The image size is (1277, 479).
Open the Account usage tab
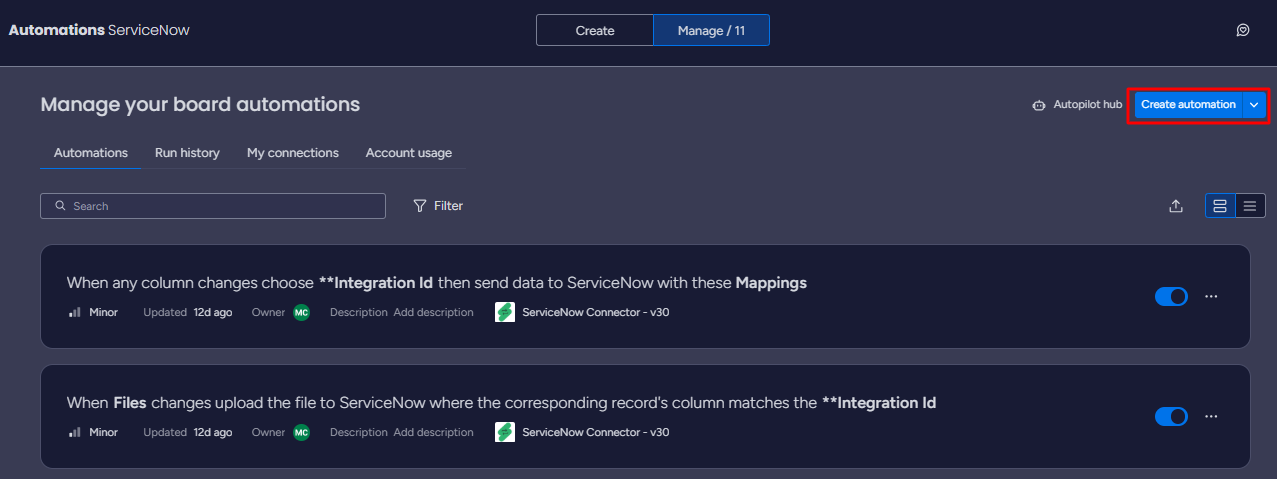409,153
